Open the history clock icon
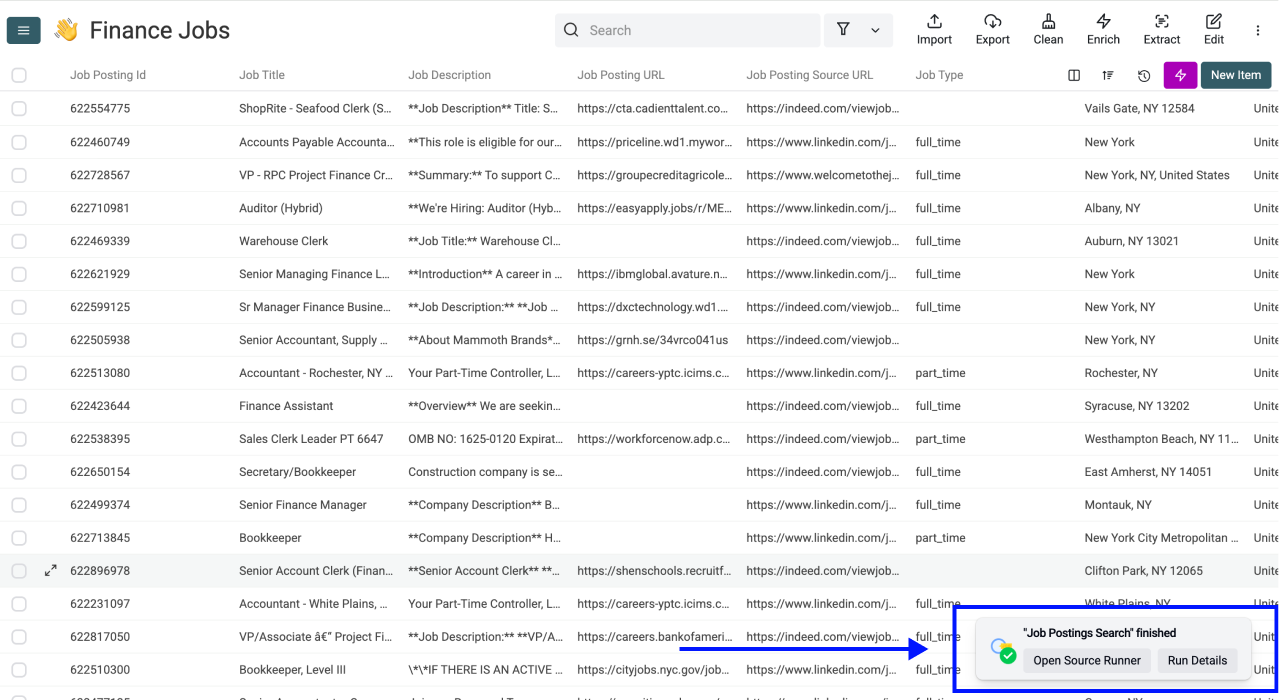The height and width of the screenshot is (700, 1279). pos(1144,75)
